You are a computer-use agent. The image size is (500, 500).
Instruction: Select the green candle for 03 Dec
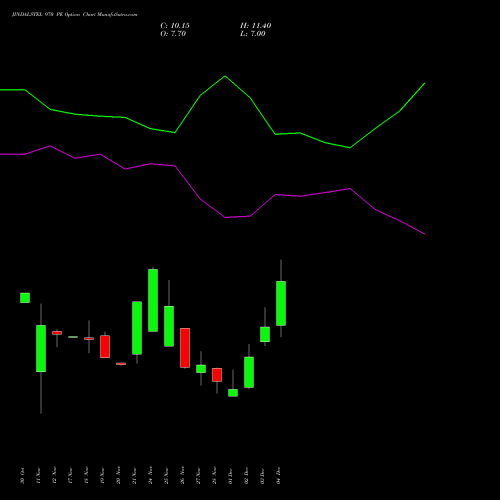[265, 334]
